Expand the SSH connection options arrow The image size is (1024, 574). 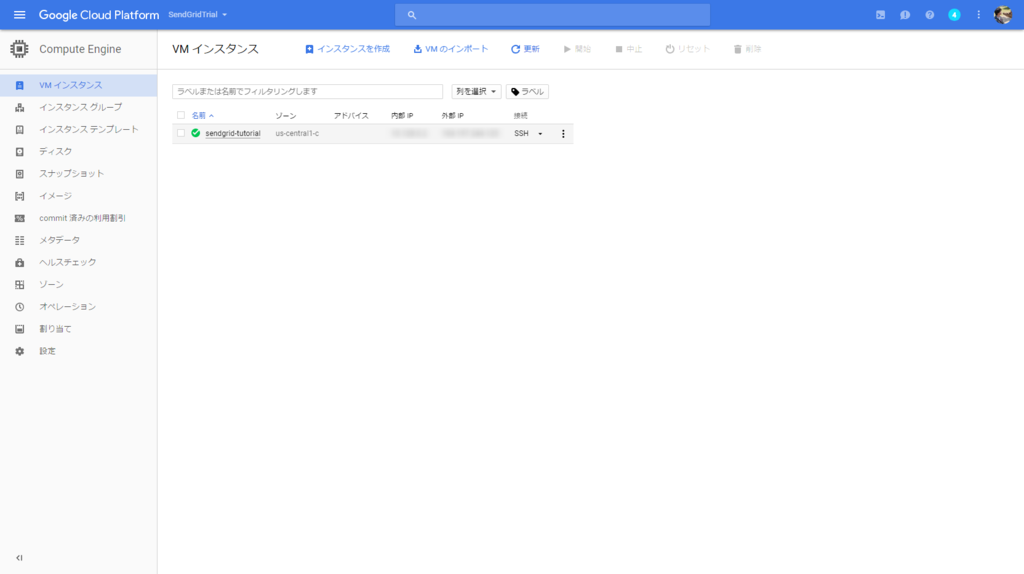tap(540, 134)
